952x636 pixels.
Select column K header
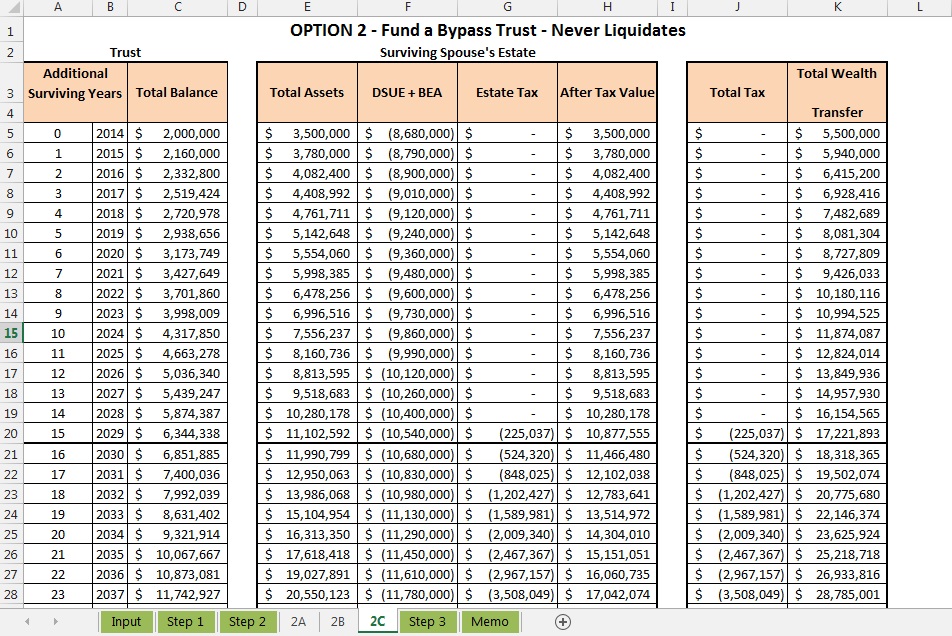[x=837, y=8]
